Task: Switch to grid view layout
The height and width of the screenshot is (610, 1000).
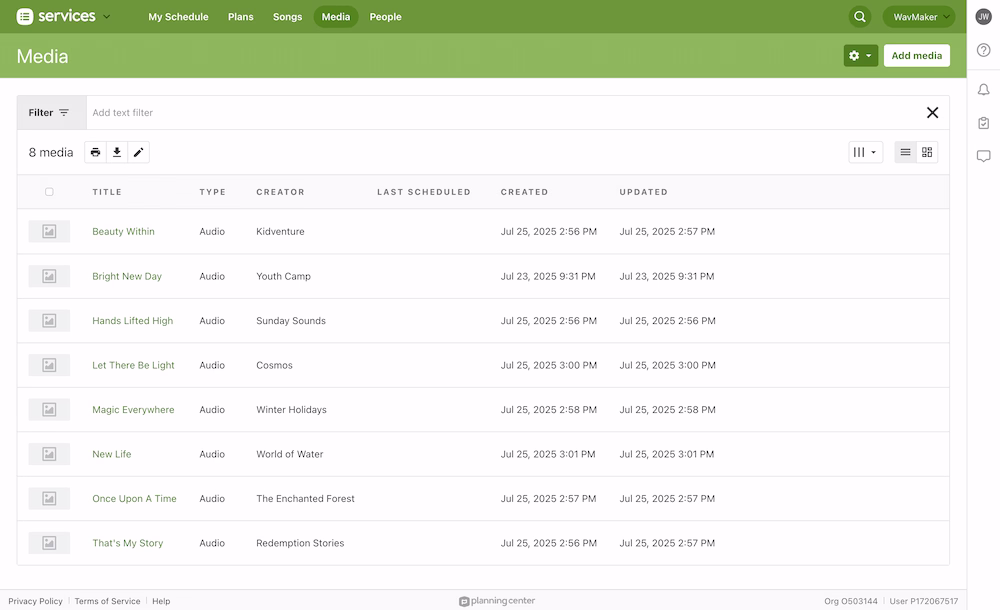Action: 927,152
